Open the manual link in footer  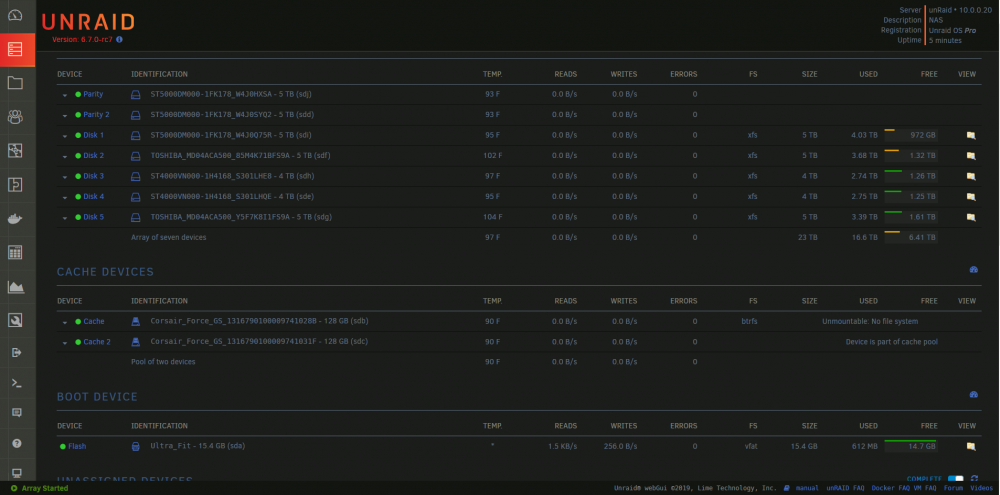point(807,488)
